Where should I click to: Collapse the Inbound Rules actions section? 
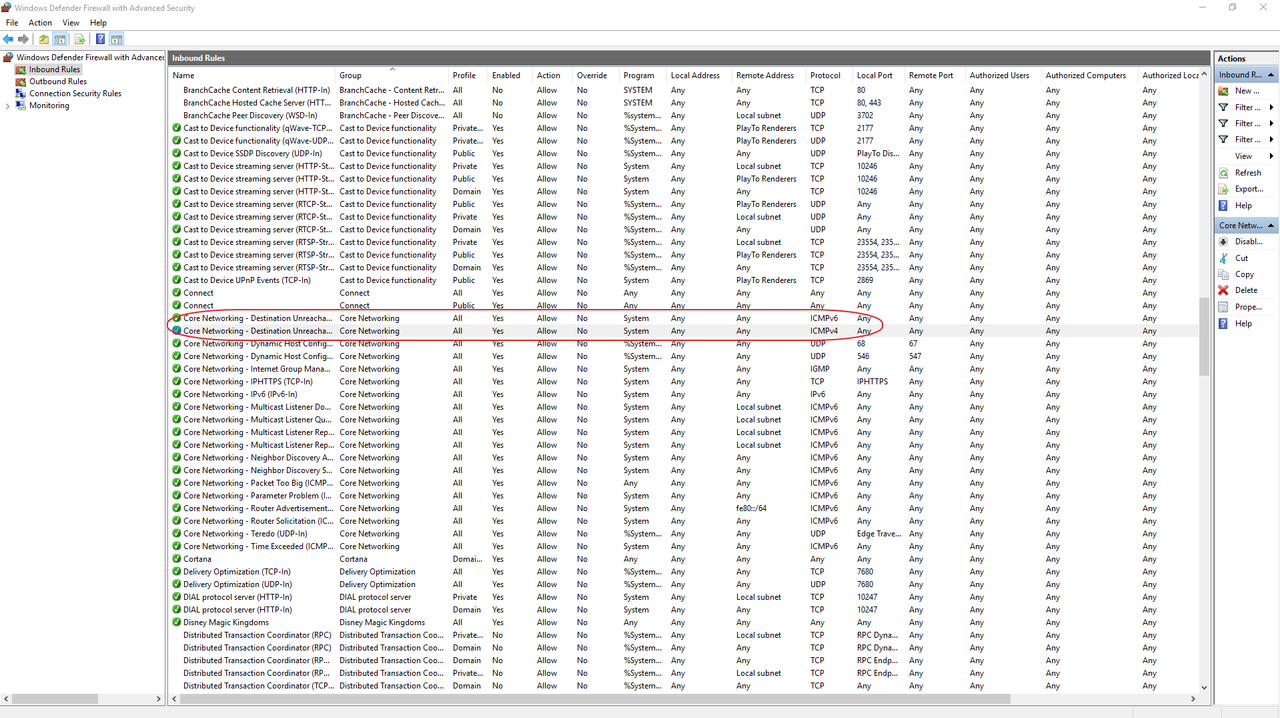(1271, 75)
